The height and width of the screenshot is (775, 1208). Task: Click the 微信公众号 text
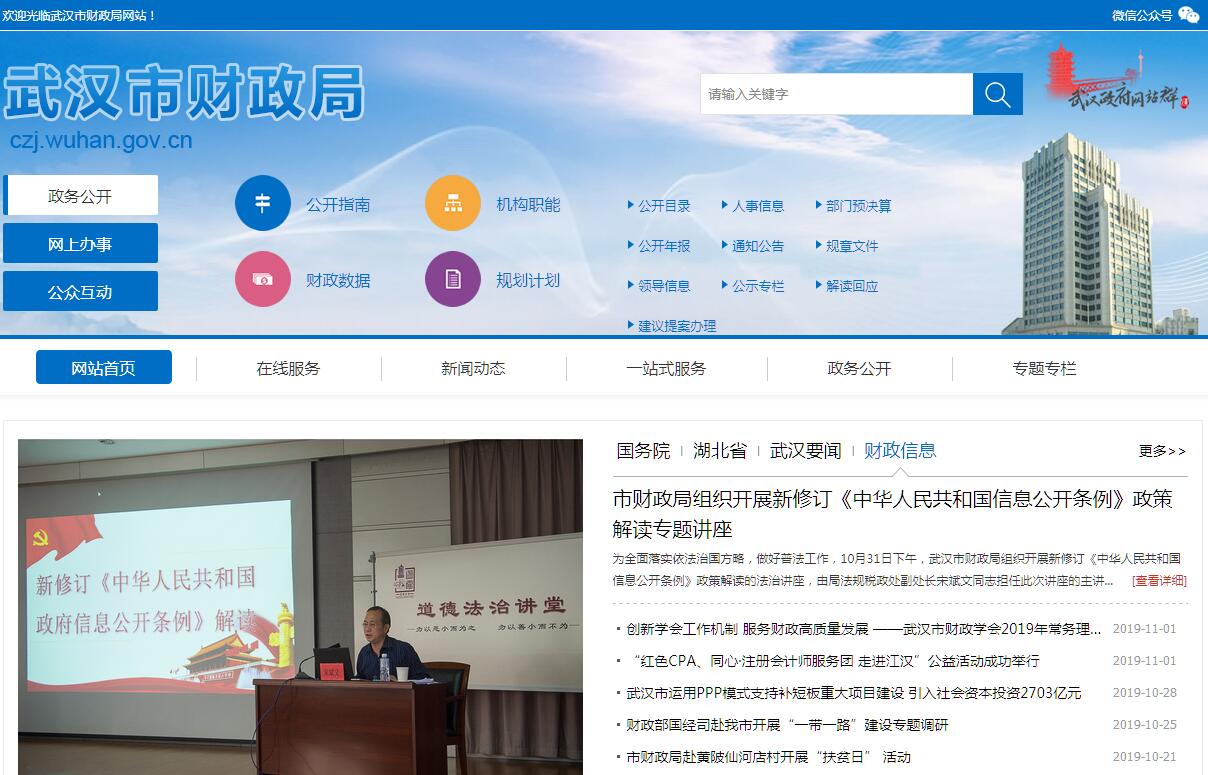click(1141, 15)
